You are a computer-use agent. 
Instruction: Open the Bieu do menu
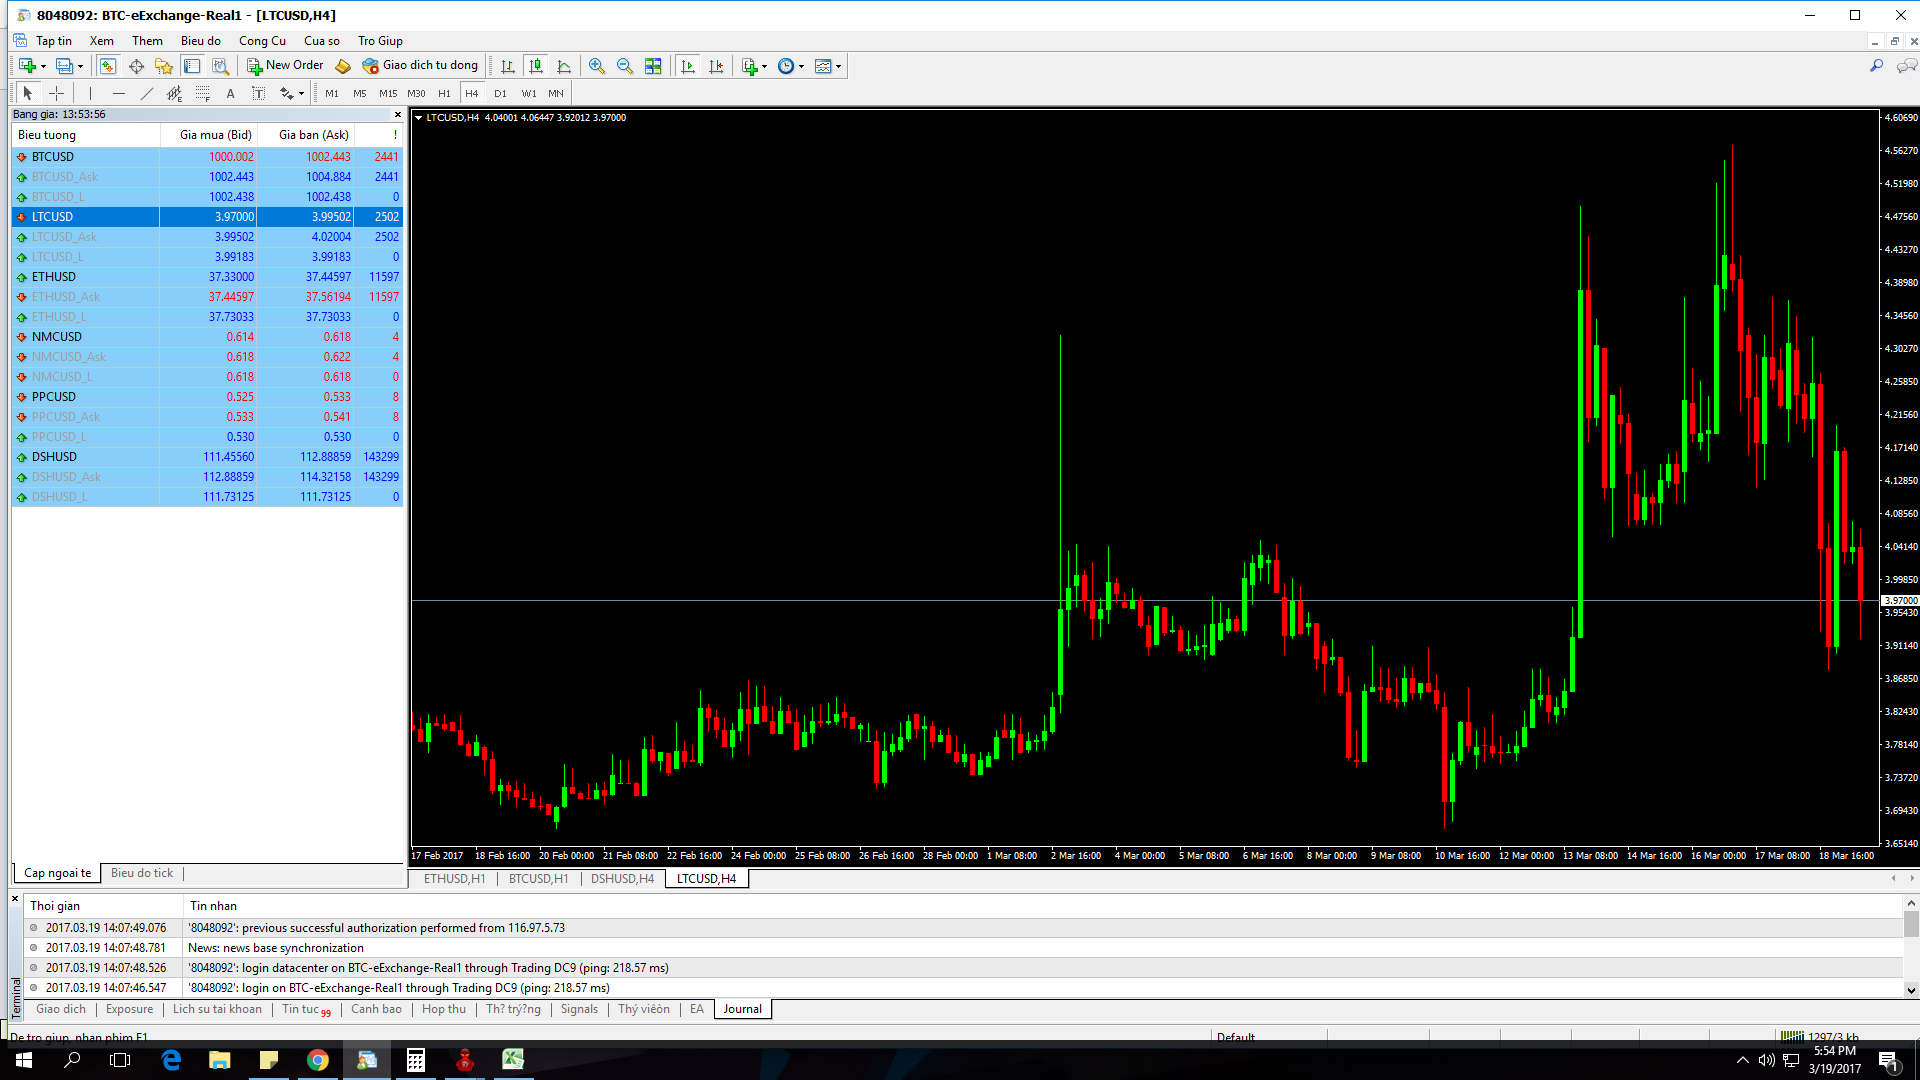tap(200, 41)
